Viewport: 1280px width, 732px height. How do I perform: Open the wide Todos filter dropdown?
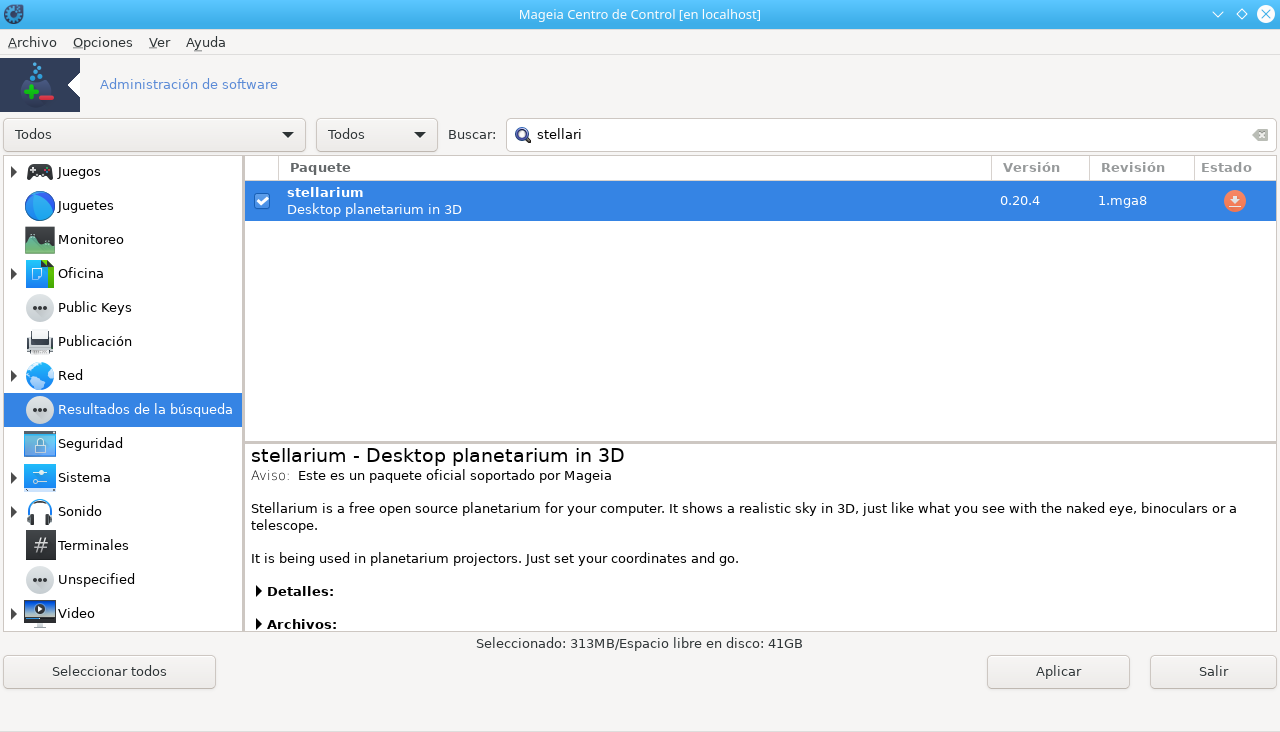pyautogui.click(x=154, y=135)
